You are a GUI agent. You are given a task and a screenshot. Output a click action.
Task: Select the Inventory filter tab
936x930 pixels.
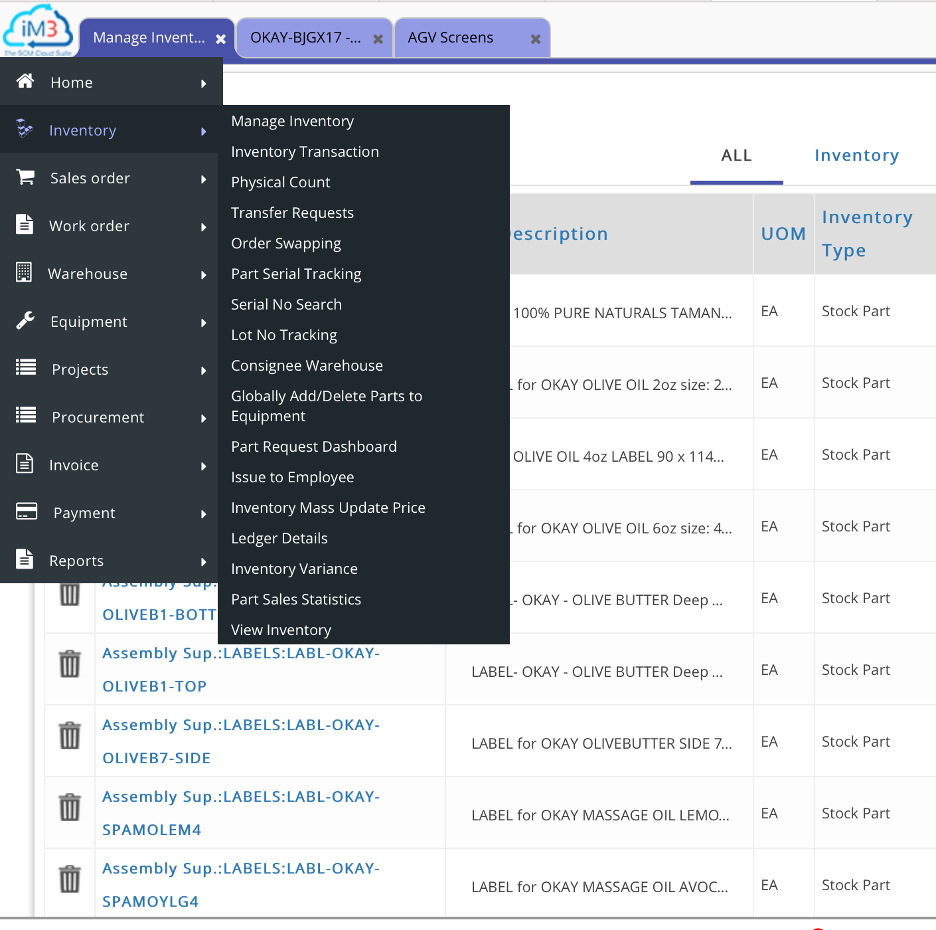point(857,155)
